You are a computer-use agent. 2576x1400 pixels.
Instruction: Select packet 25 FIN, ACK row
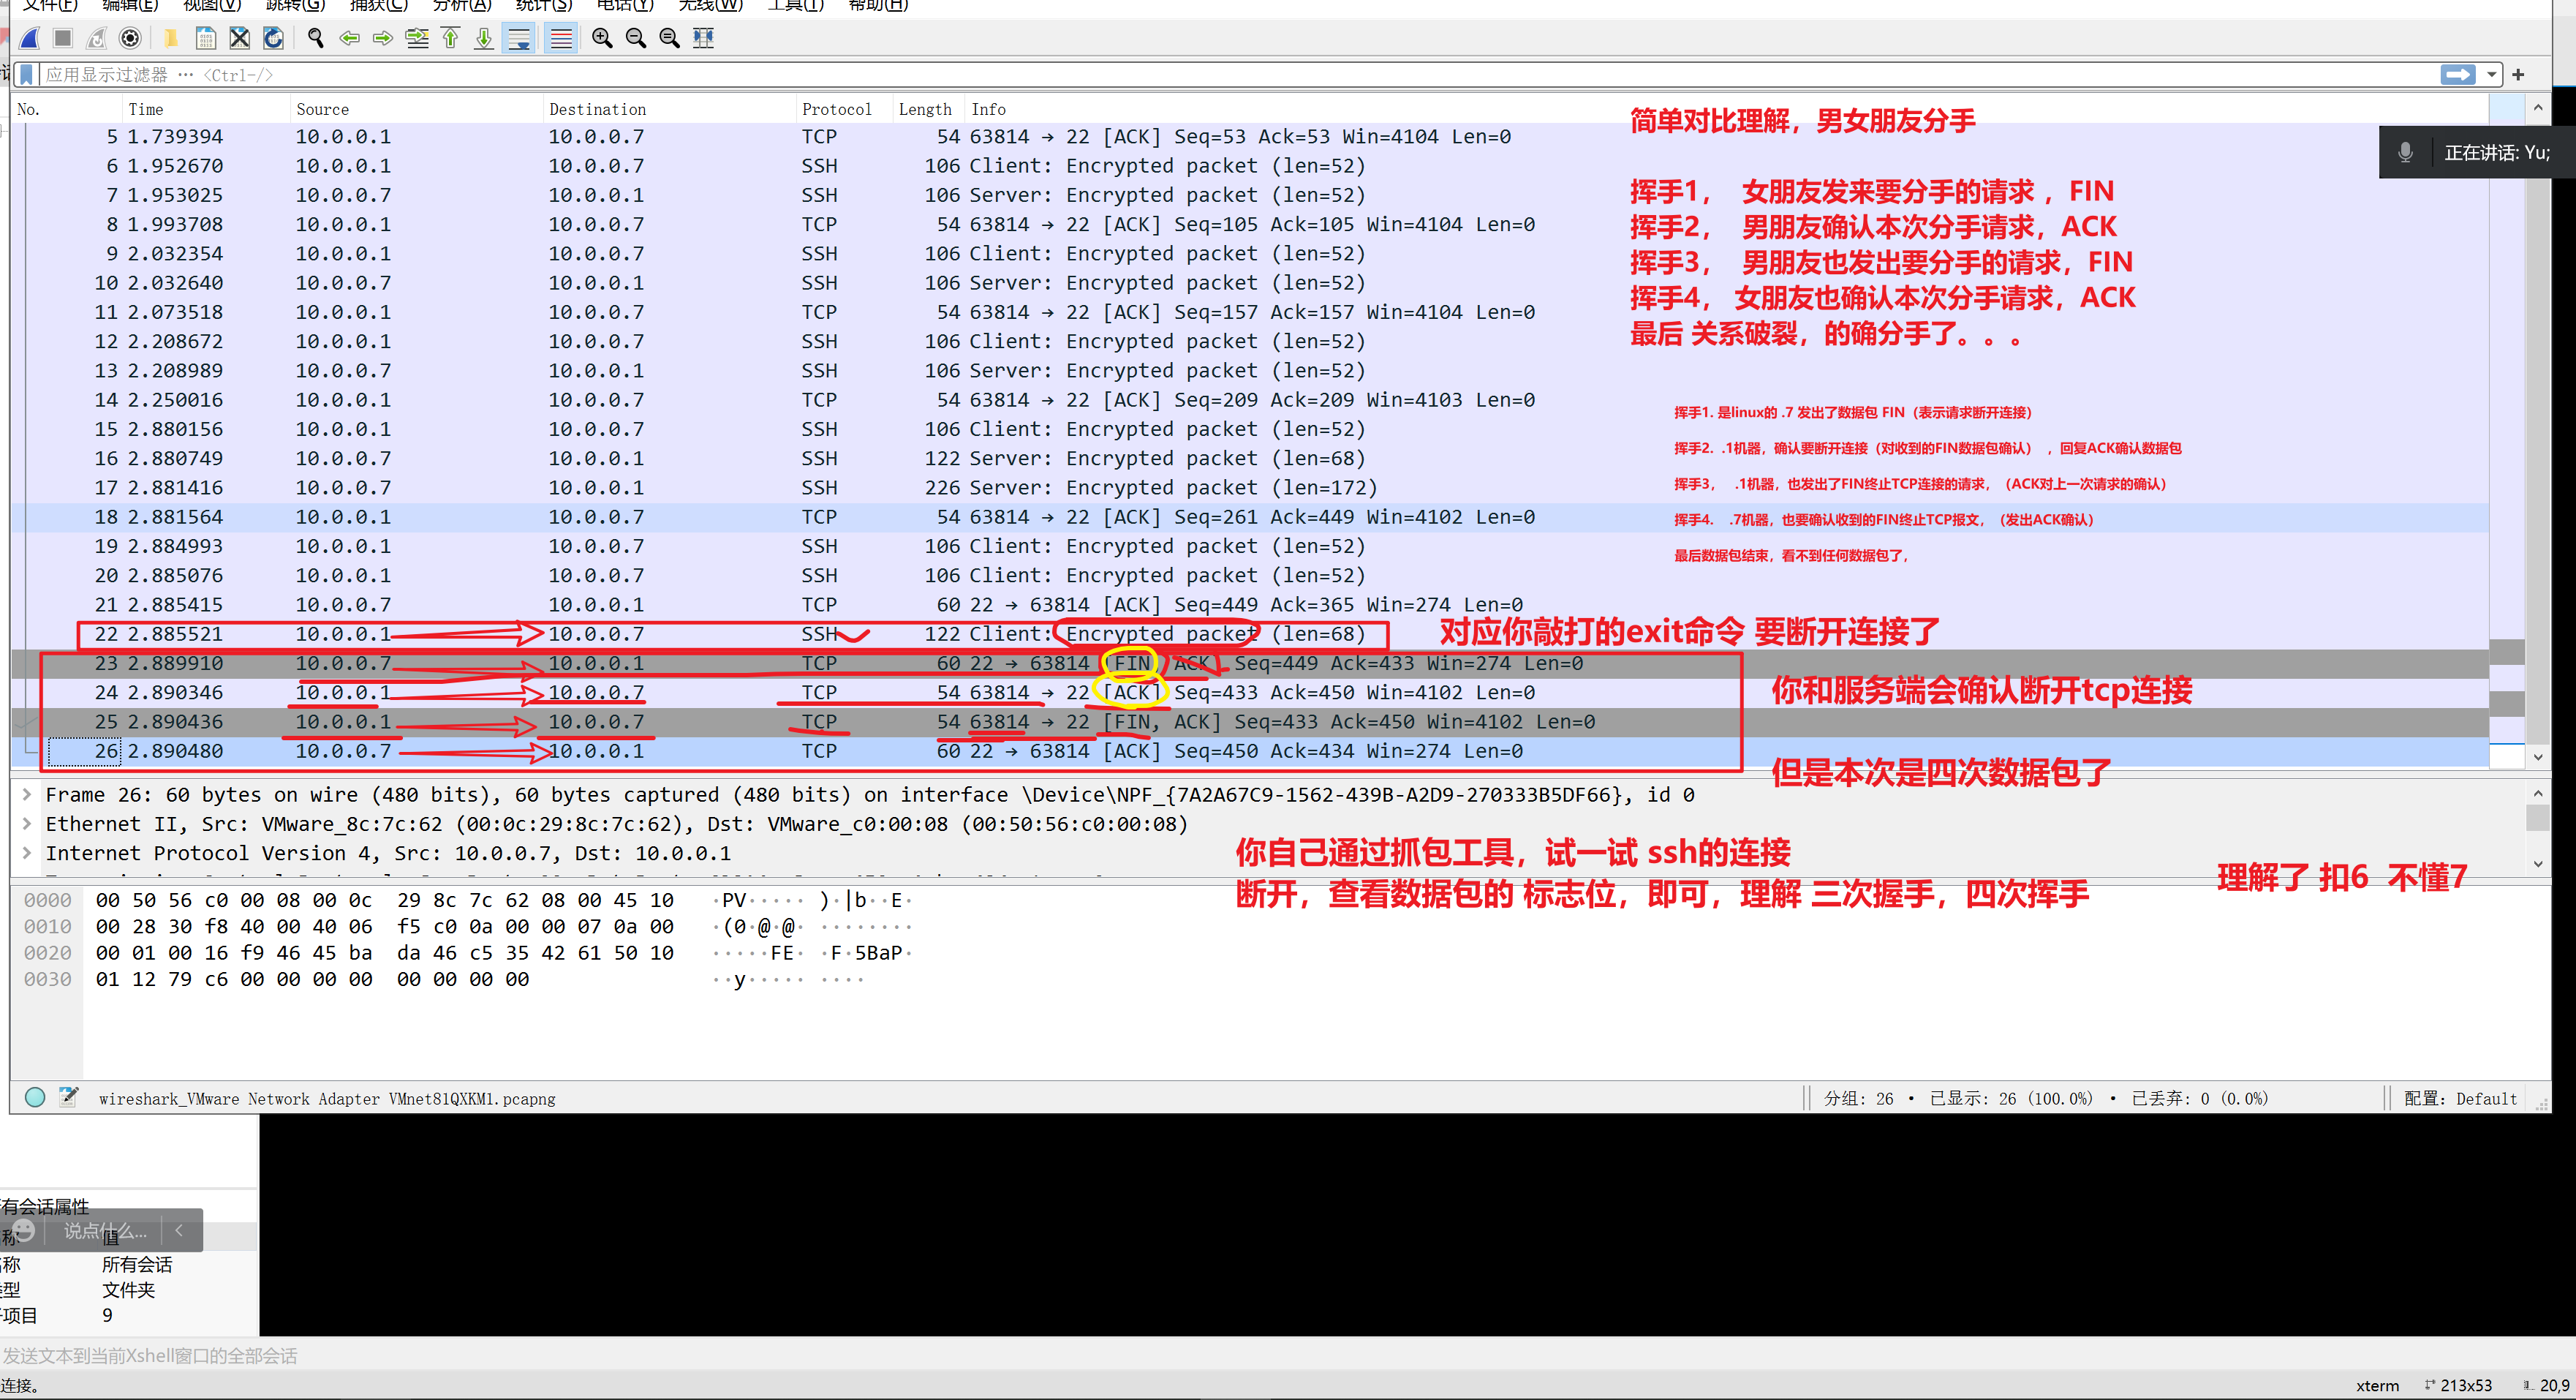pos(1250,721)
